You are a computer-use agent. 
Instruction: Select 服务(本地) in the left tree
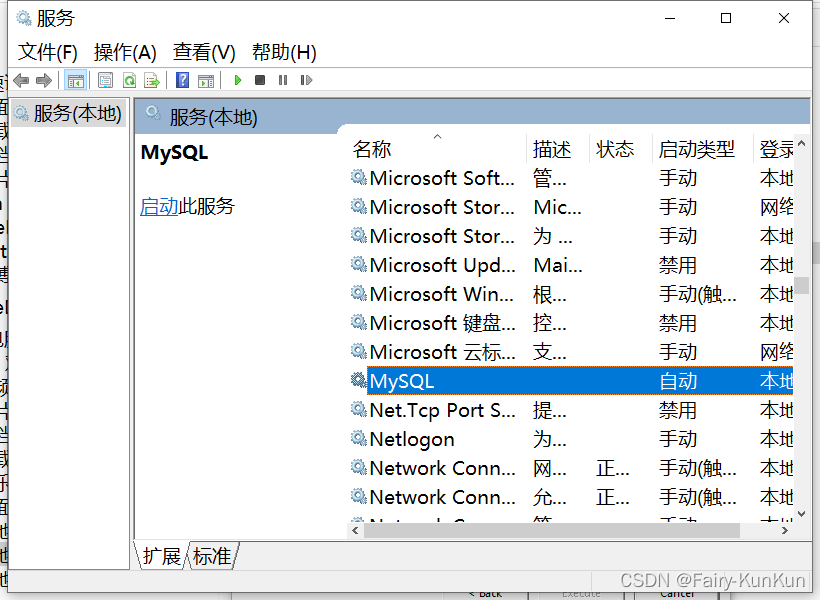point(69,113)
